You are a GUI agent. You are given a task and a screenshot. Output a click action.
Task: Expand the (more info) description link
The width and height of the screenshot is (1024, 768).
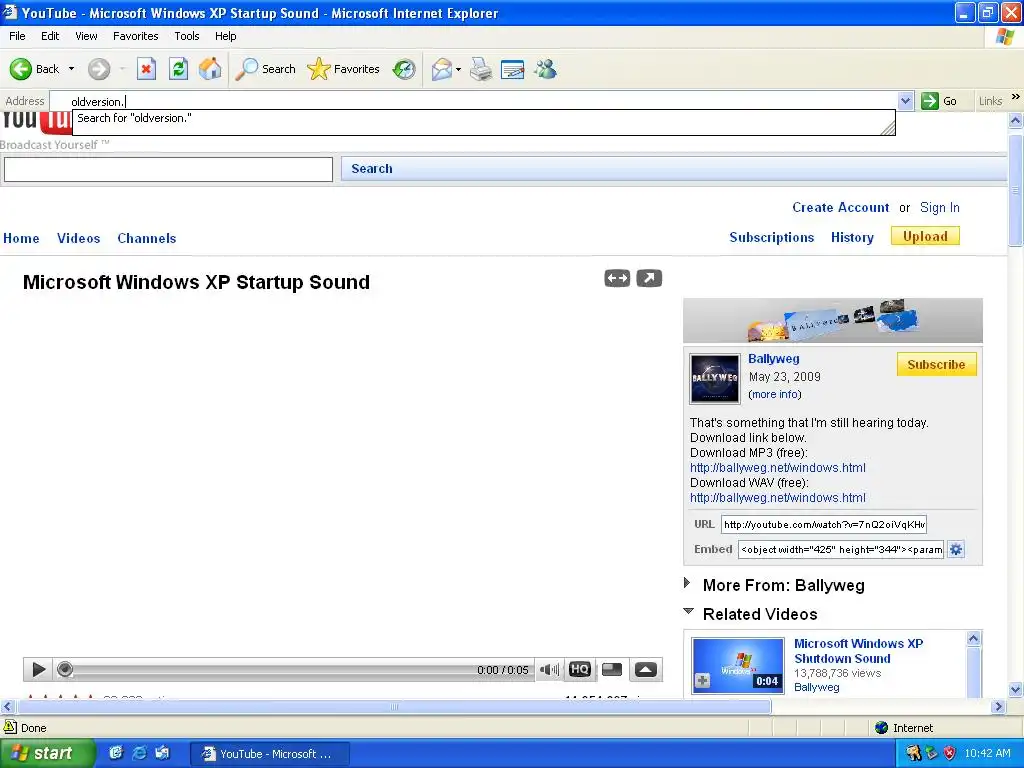(x=775, y=394)
